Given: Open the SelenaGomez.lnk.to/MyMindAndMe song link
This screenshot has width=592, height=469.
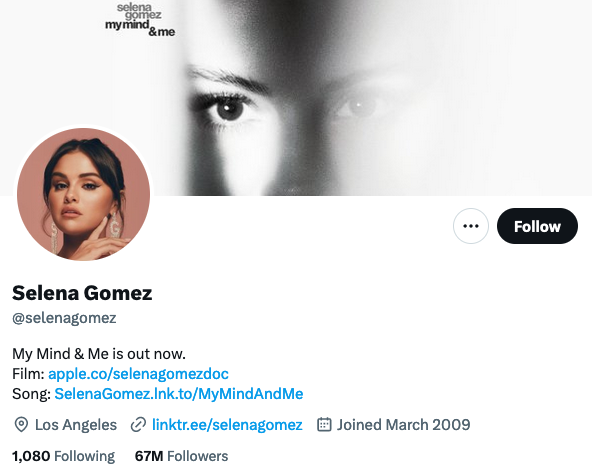Looking at the screenshot, I should pyautogui.click(x=179, y=394).
